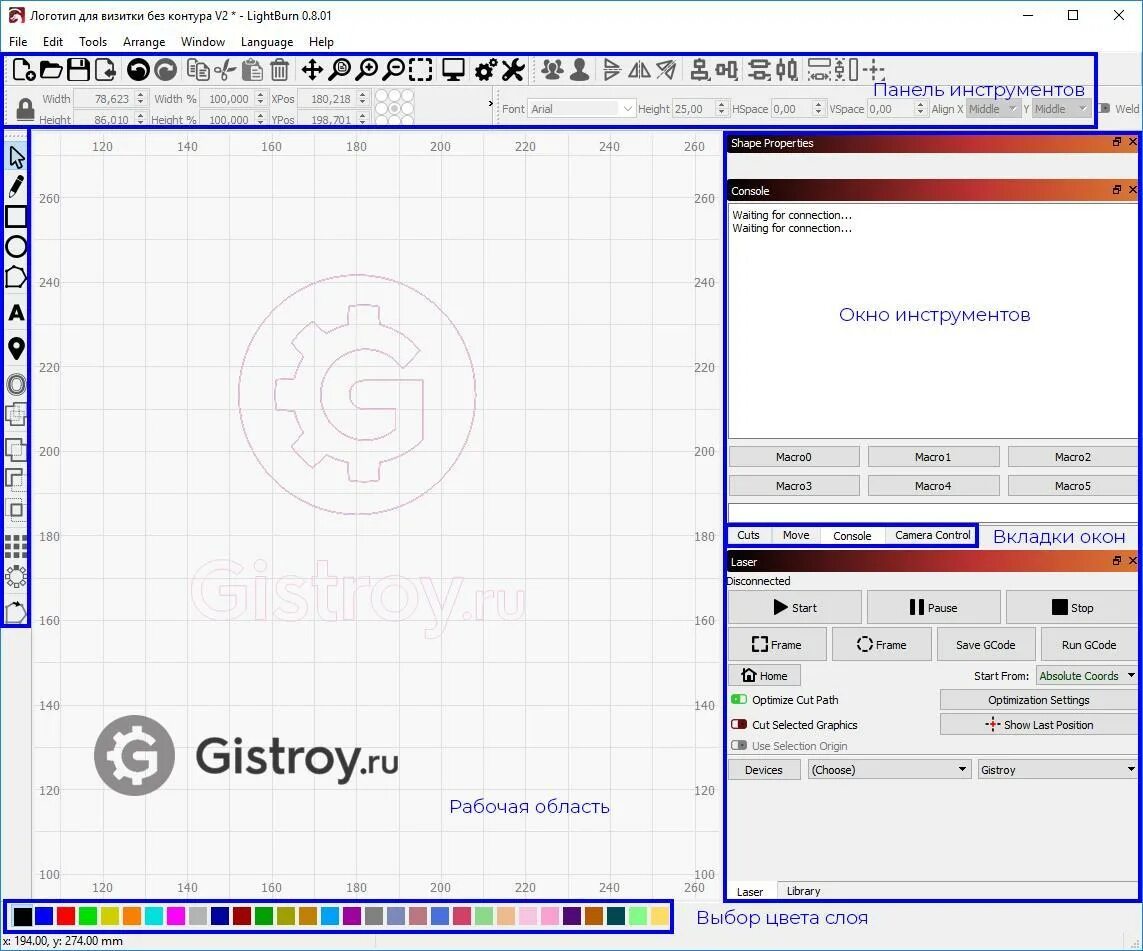Image resolution: width=1143 pixels, height=951 pixels.
Task: Ungroup objects with the single person icon
Action: [x=580, y=70]
